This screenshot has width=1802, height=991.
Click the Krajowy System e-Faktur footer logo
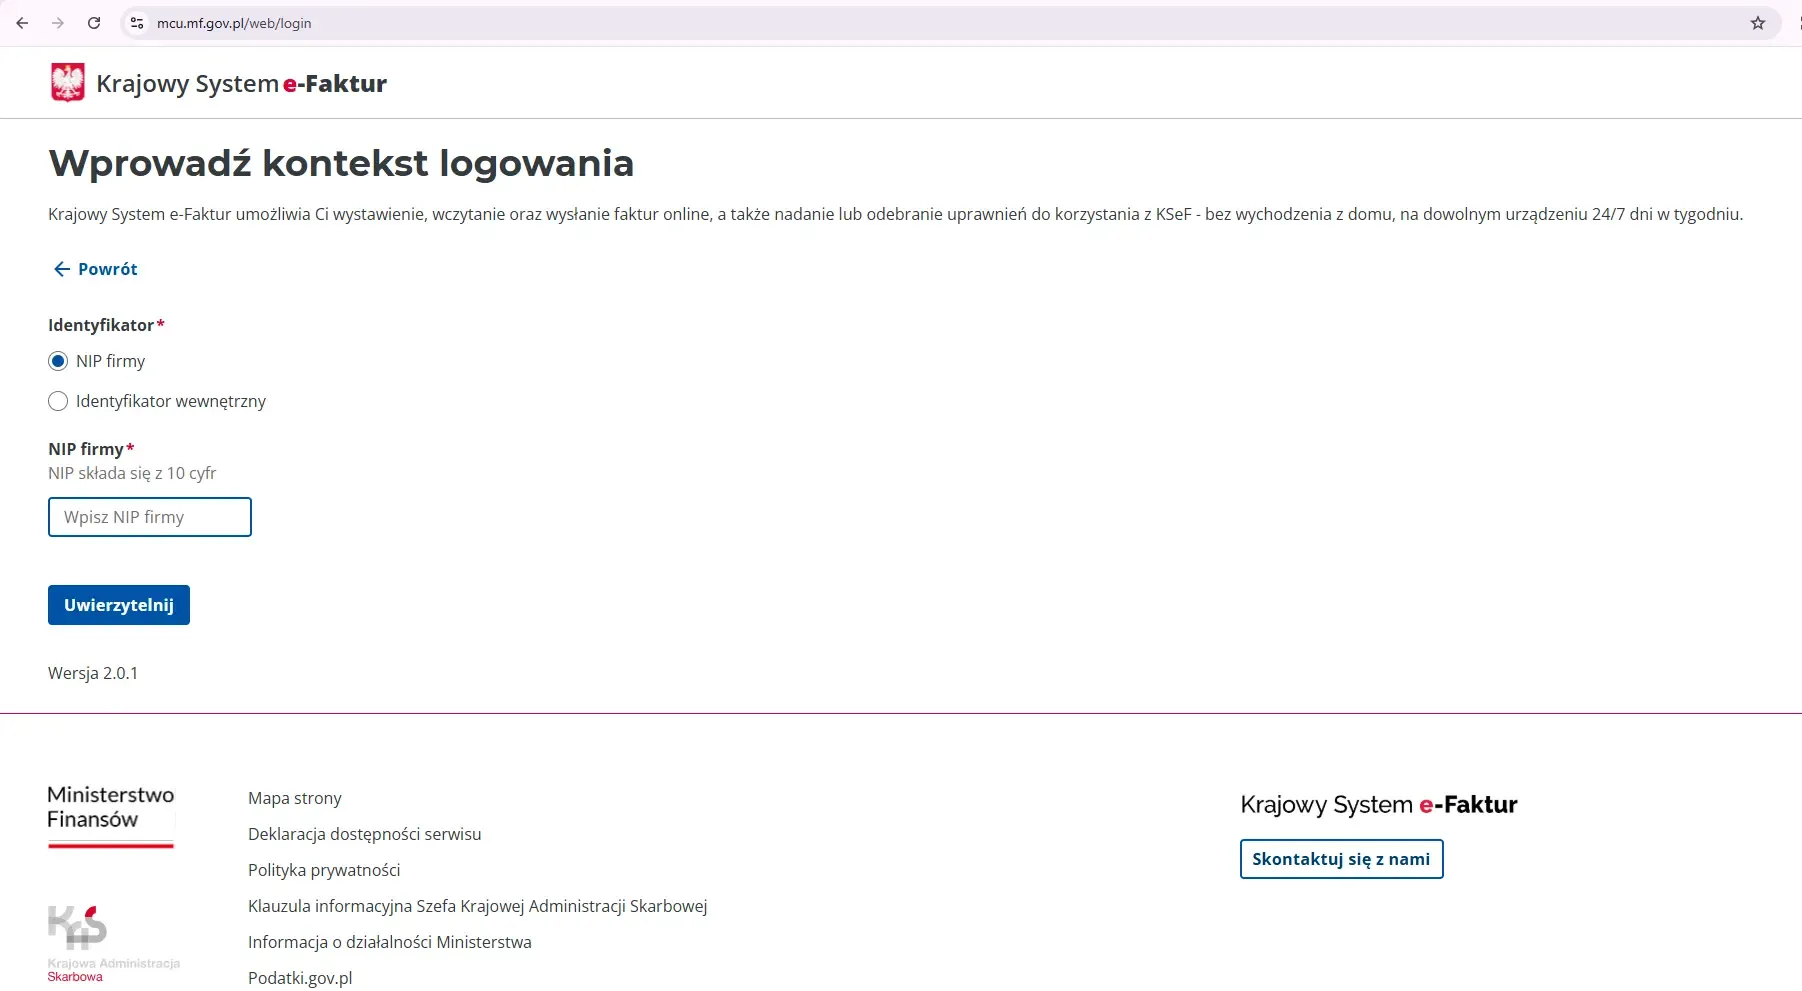pyautogui.click(x=1379, y=805)
